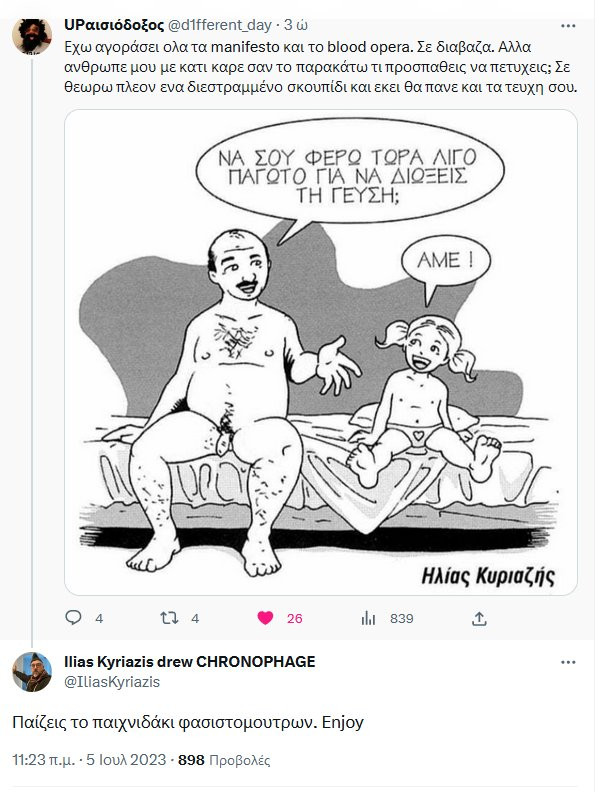Click the share icon on first tweet
615x792 pixels.
[478, 618]
